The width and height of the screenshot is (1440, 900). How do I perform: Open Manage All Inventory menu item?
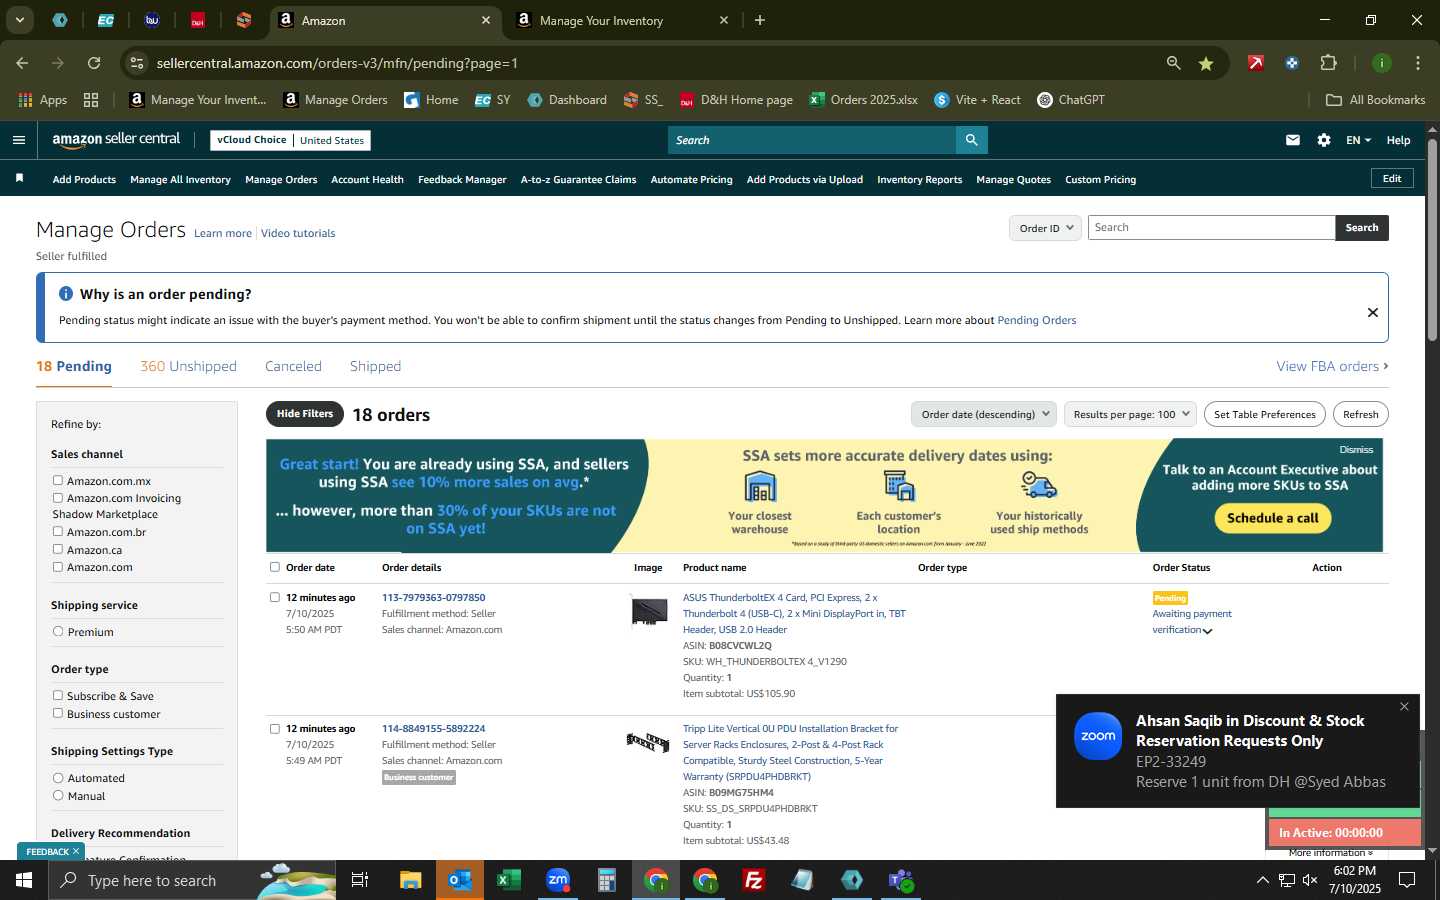pyautogui.click(x=180, y=179)
